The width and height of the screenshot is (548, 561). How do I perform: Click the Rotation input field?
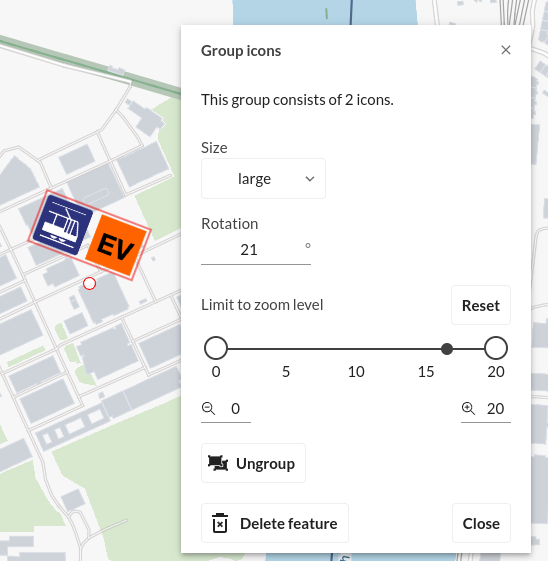click(256, 250)
